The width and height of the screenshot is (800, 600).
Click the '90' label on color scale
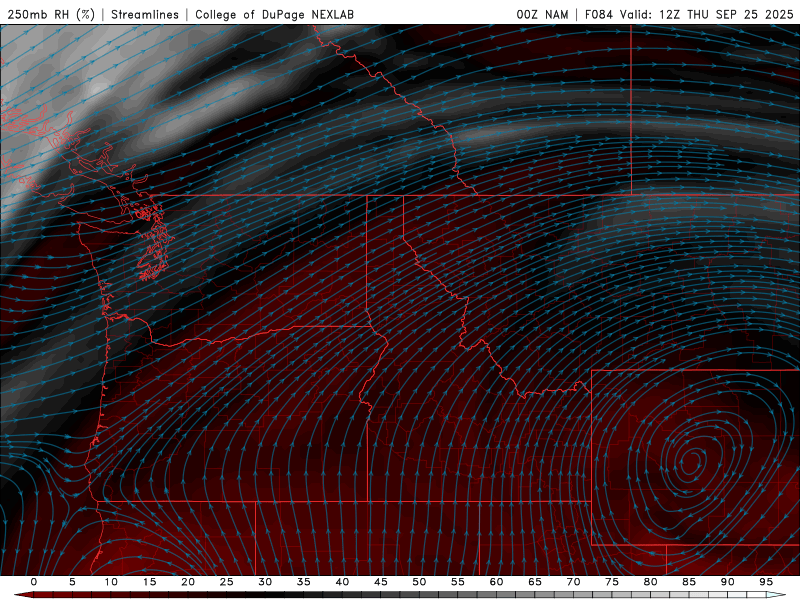[x=727, y=582]
